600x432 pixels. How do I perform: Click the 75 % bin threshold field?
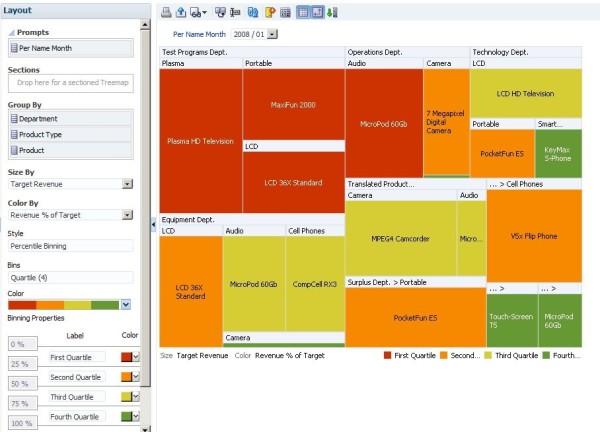(x=23, y=404)
